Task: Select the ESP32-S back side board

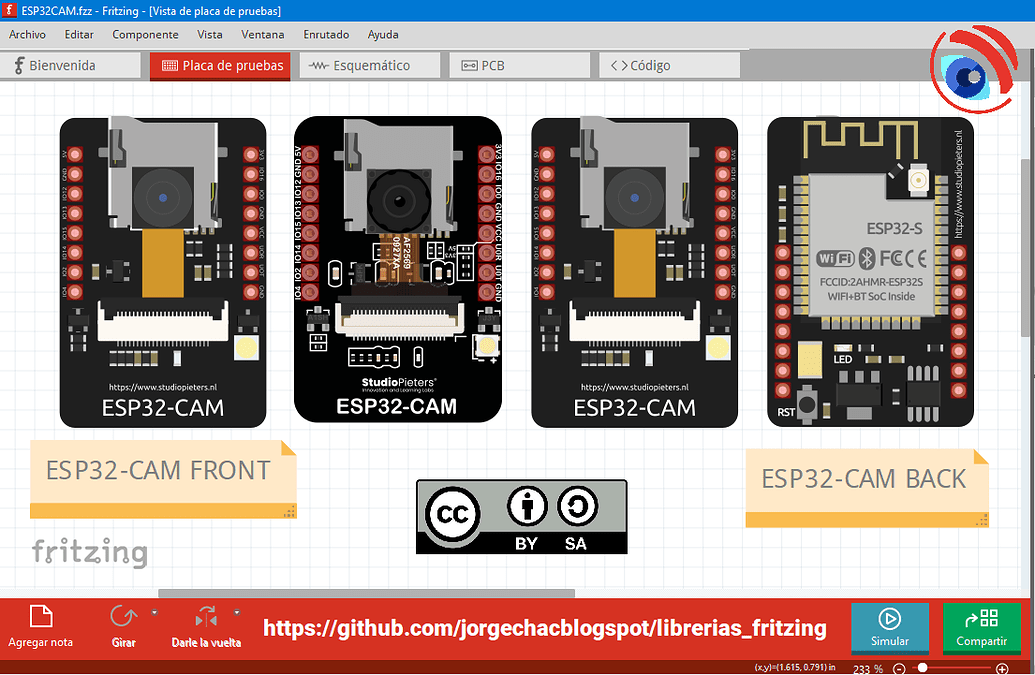Action: (870, 271)
